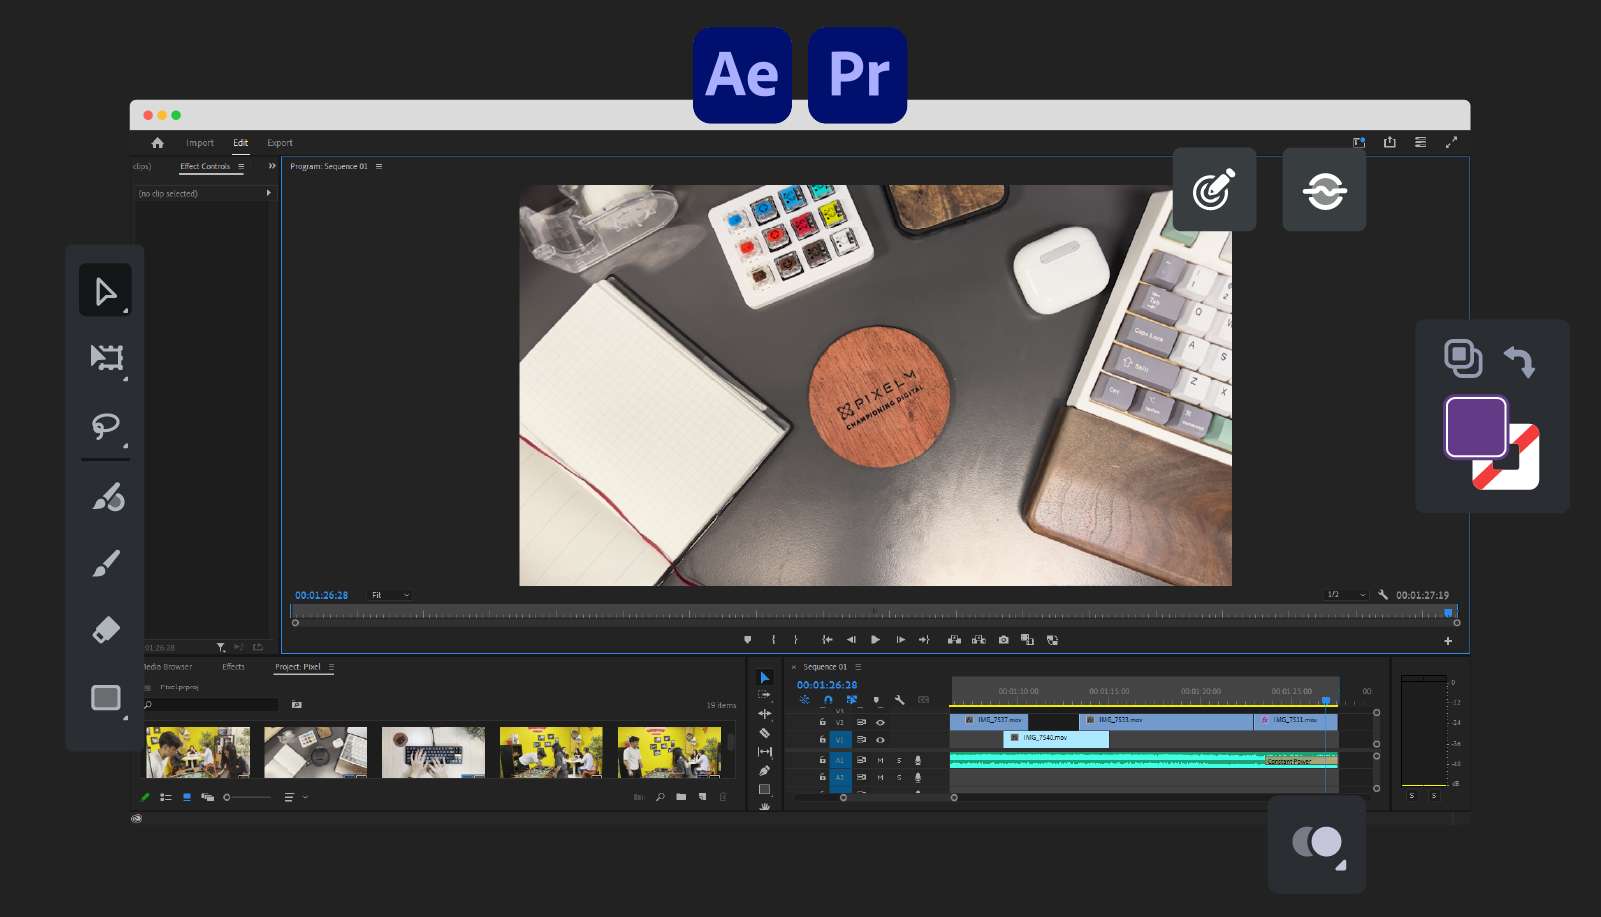Click the Project panel search field
The width and height of the screenshot is (1601, 917).
click(211, 705)
